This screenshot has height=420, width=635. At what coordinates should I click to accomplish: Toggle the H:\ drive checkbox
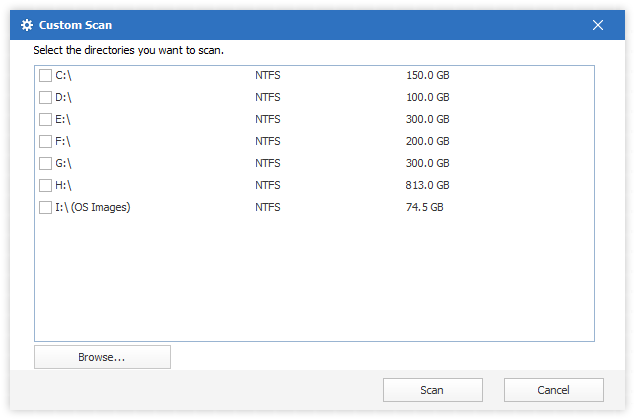coord(45,185)
